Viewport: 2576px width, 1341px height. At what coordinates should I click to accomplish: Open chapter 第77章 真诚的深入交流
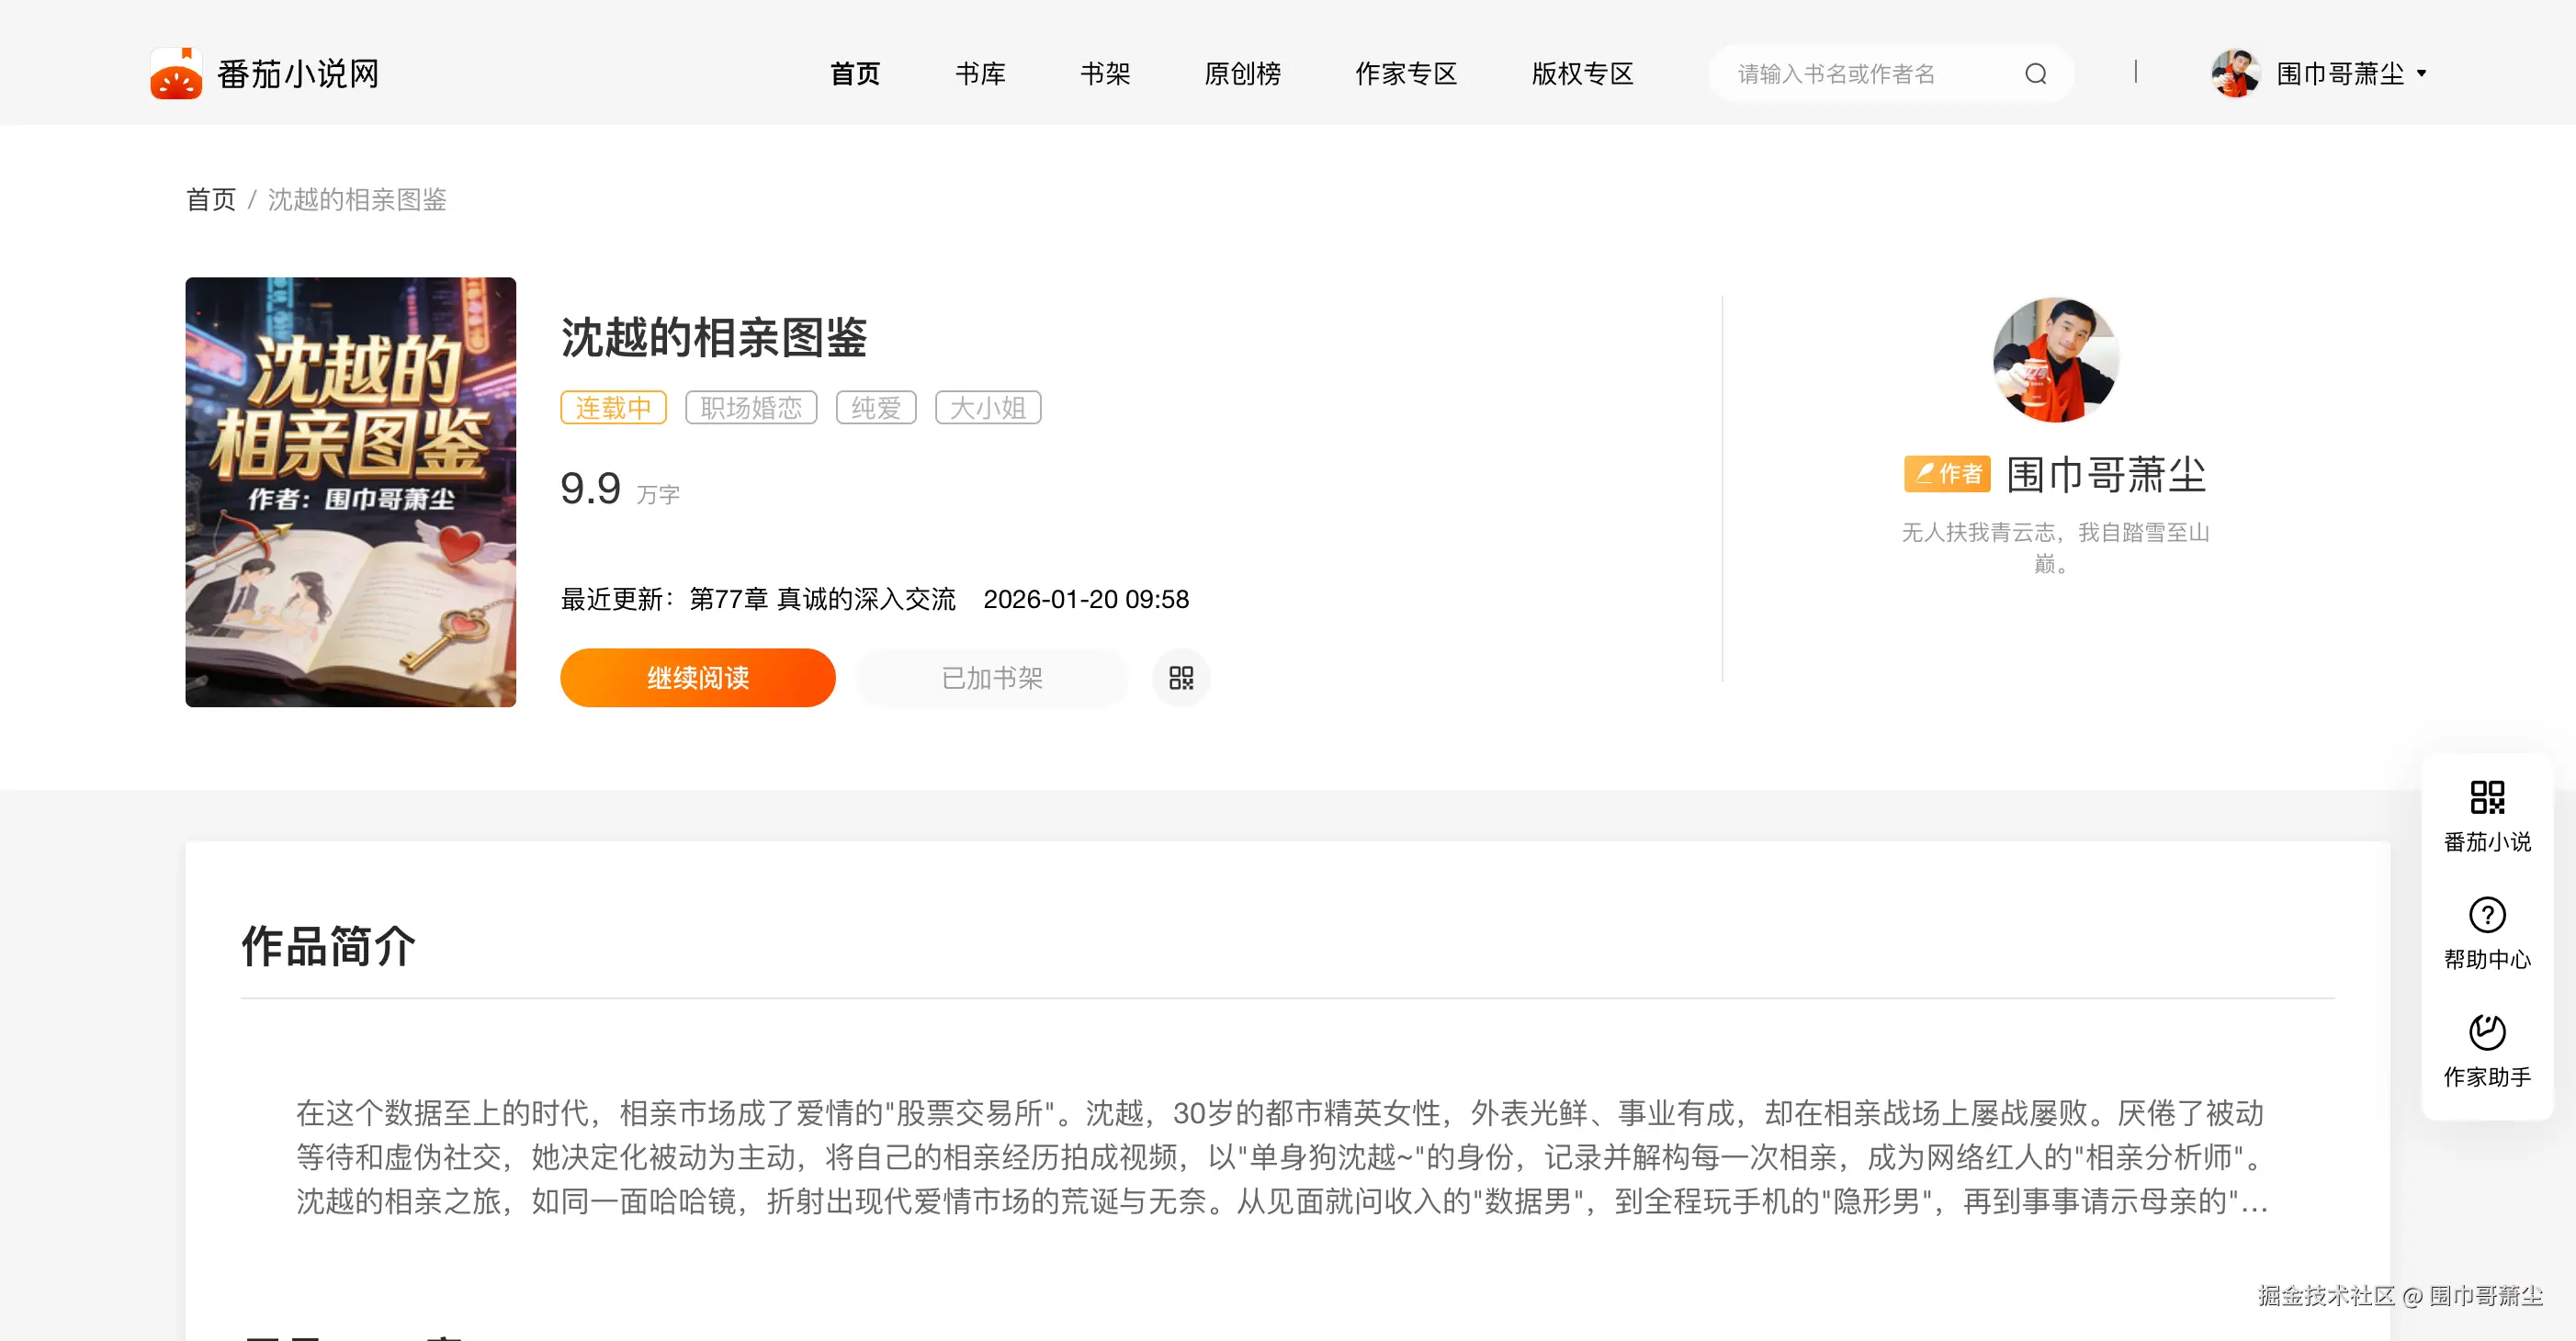point(823,599)
